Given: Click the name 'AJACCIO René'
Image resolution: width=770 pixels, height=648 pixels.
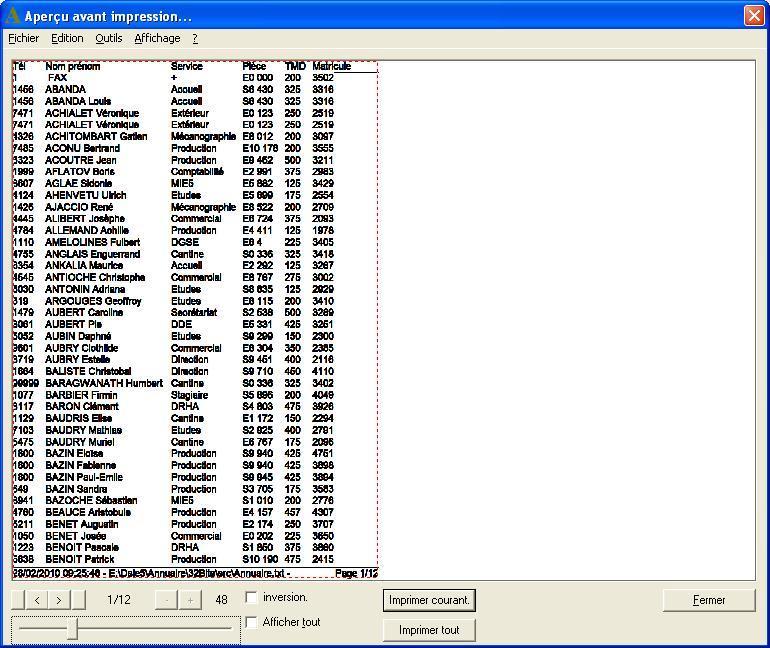Looking at the screenshot, I should (x=79, y=207).
